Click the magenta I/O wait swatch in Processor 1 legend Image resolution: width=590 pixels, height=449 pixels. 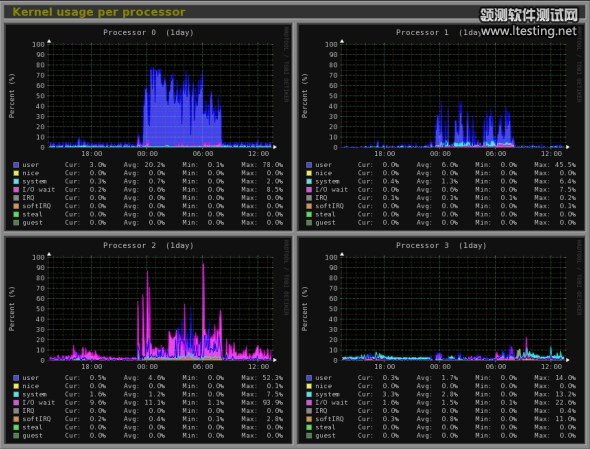309,190
